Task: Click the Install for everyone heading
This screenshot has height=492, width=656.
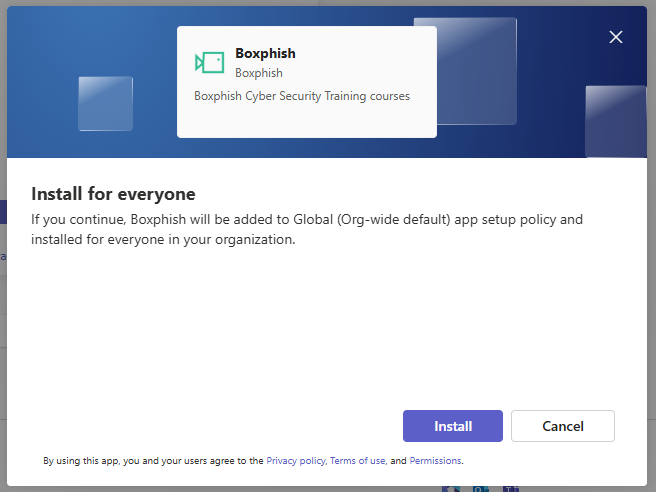Action: pyautogui.click(x=113, y=194)
